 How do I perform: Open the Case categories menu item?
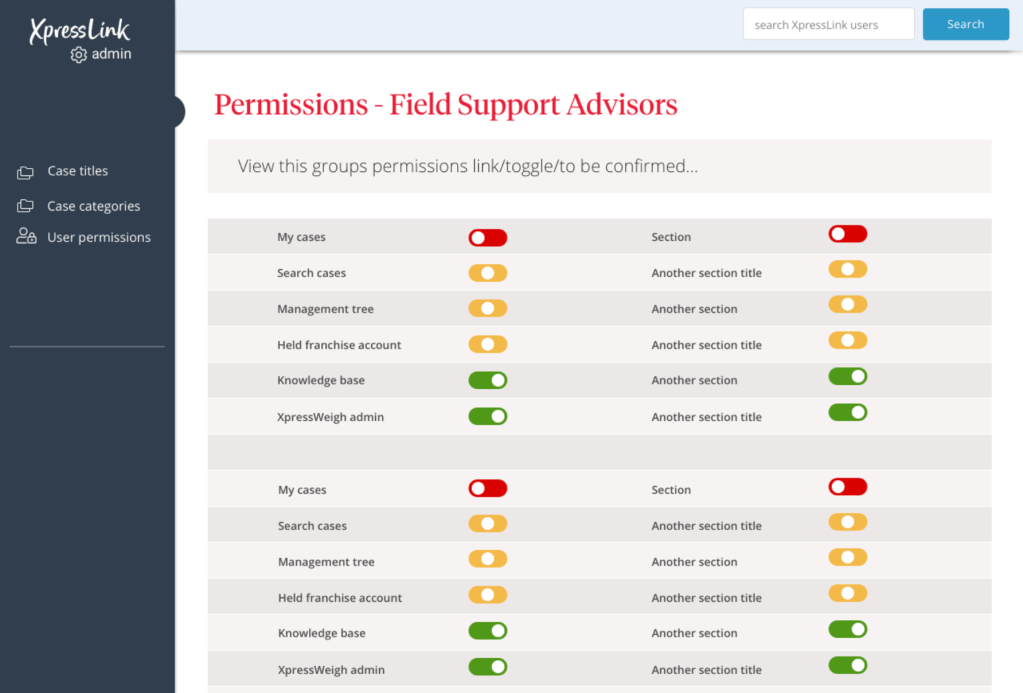(93, 206)
